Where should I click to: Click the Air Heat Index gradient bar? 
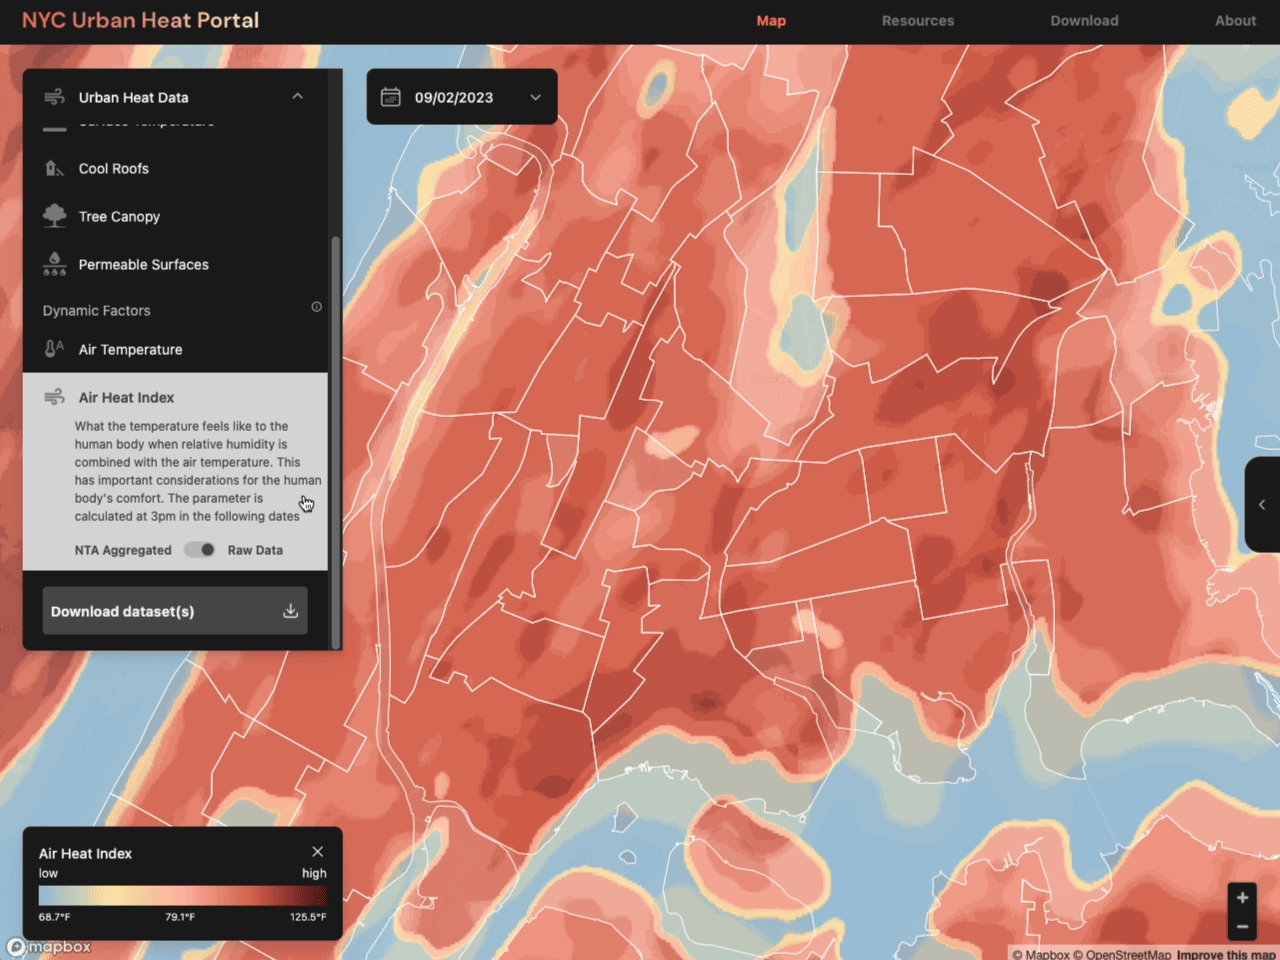coord(182,895)
